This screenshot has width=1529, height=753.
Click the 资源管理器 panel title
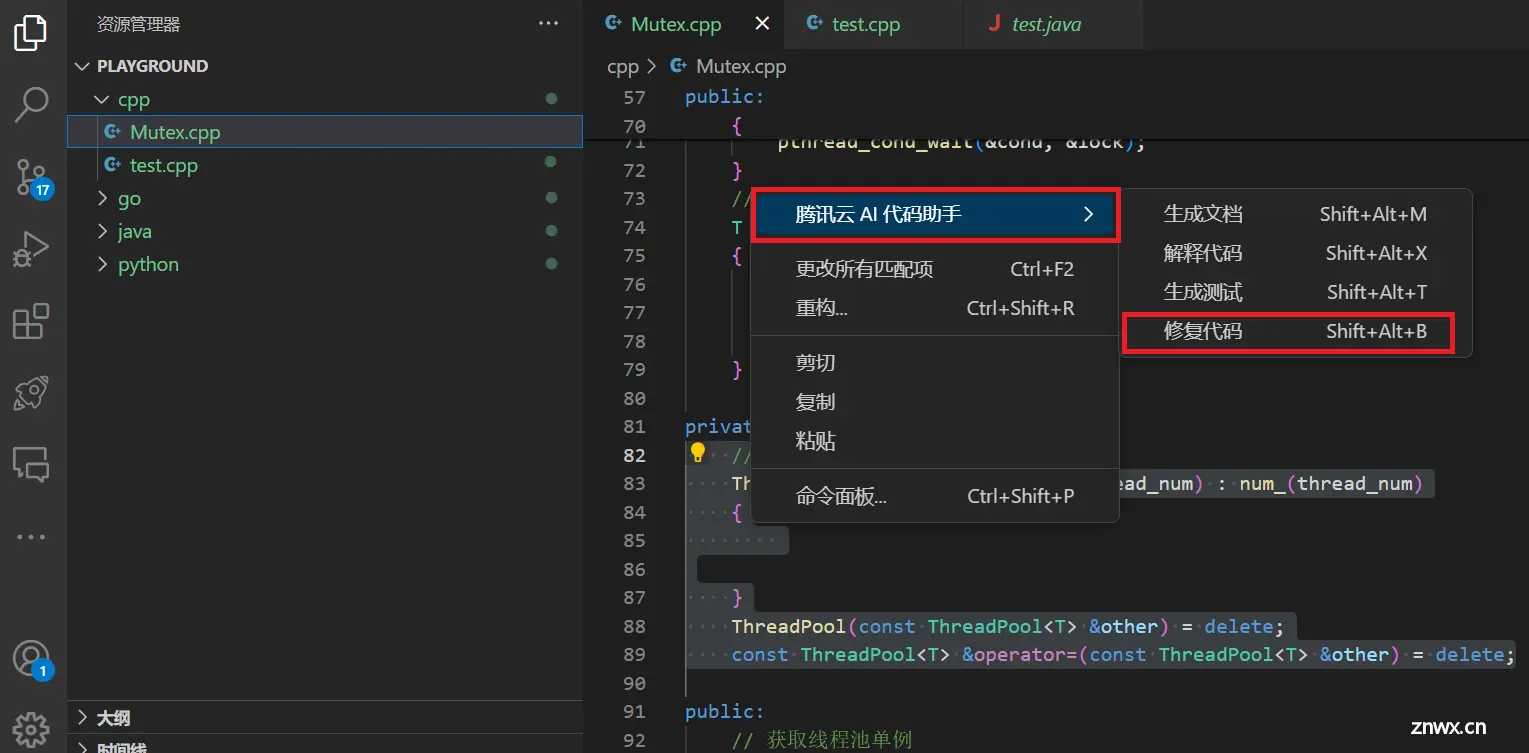pyautogui.click(x=138, y=24)
